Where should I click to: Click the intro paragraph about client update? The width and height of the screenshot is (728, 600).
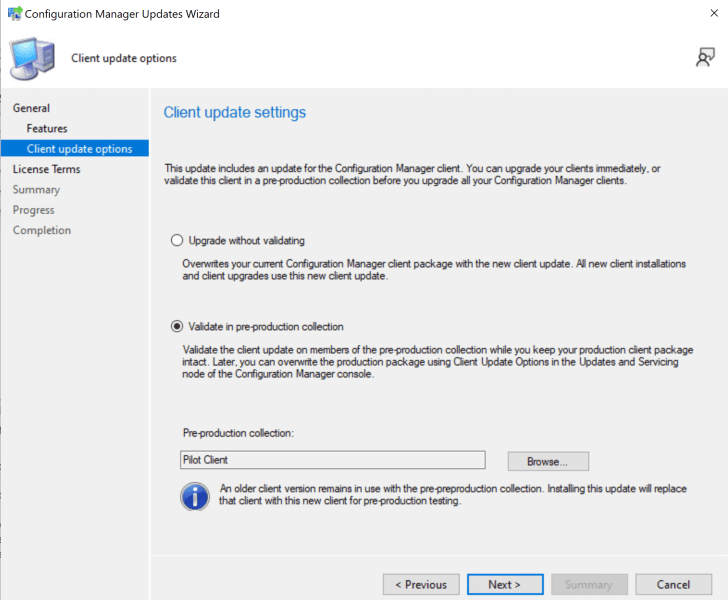click(412, 175)
